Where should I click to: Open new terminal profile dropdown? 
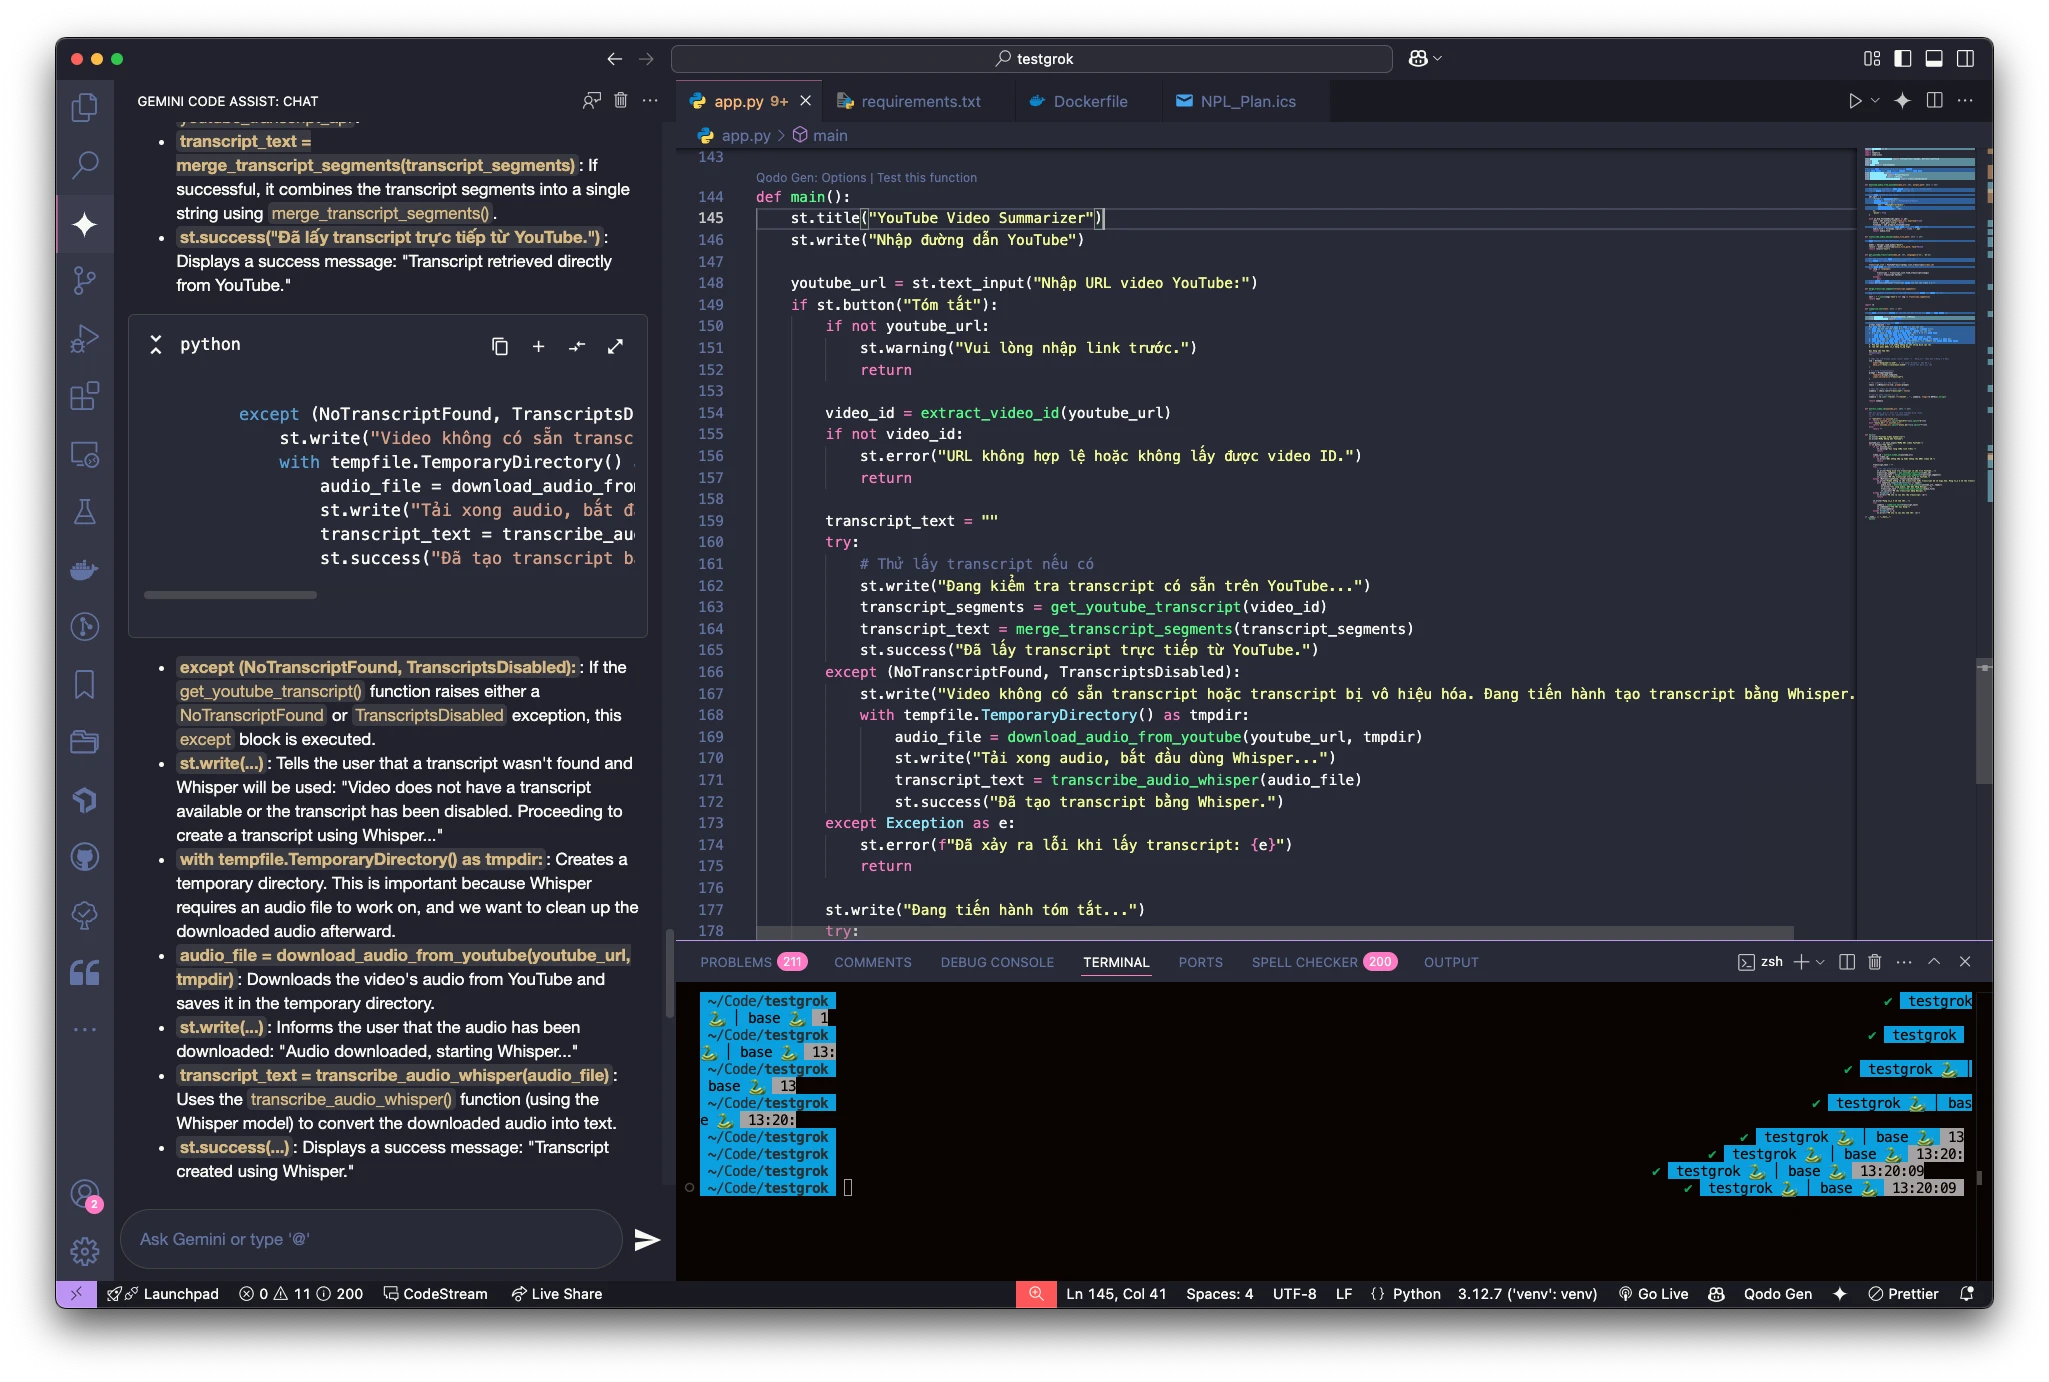point(1820,962)
